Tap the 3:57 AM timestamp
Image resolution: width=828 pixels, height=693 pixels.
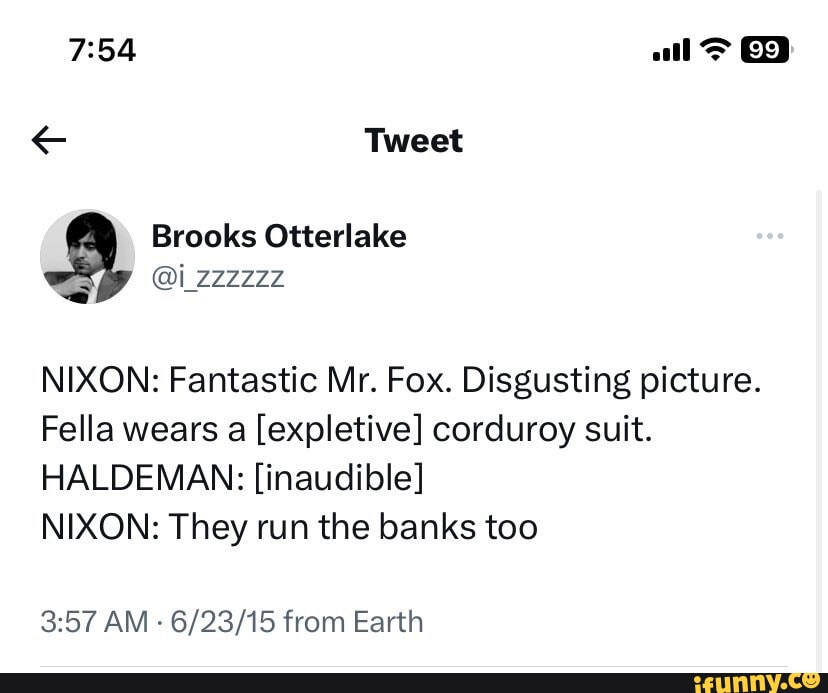click(x=95, y=621)
